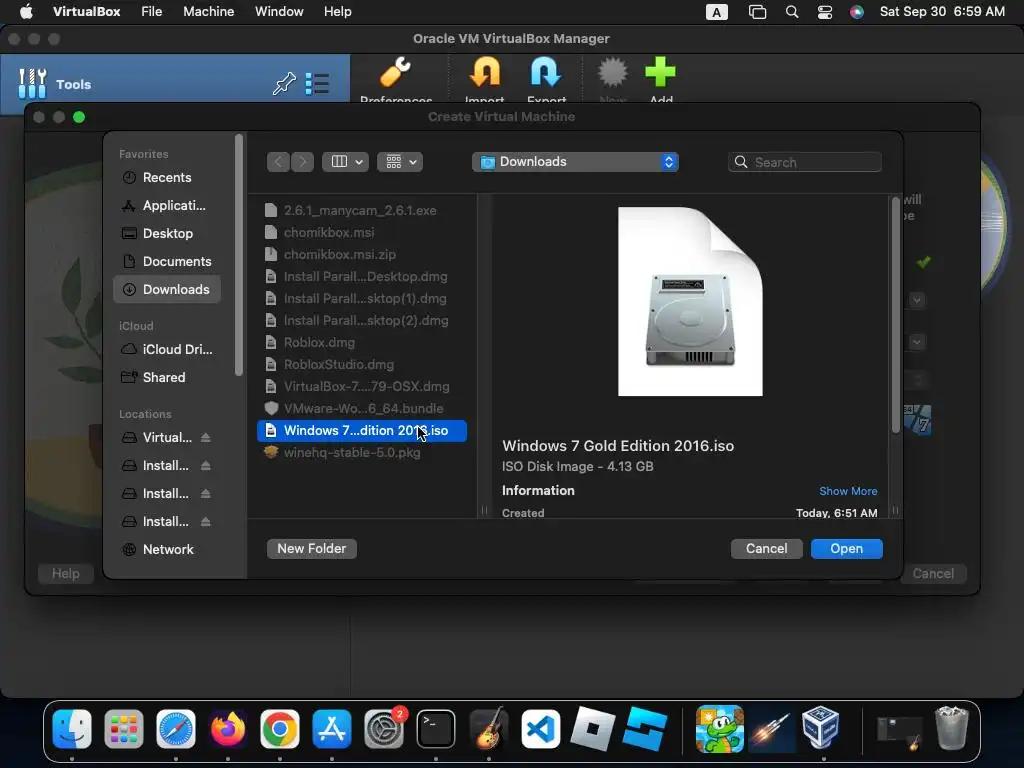1024x768 pixels.
Task: Open Siri from the menu bar
Action: tap(857, 12)
